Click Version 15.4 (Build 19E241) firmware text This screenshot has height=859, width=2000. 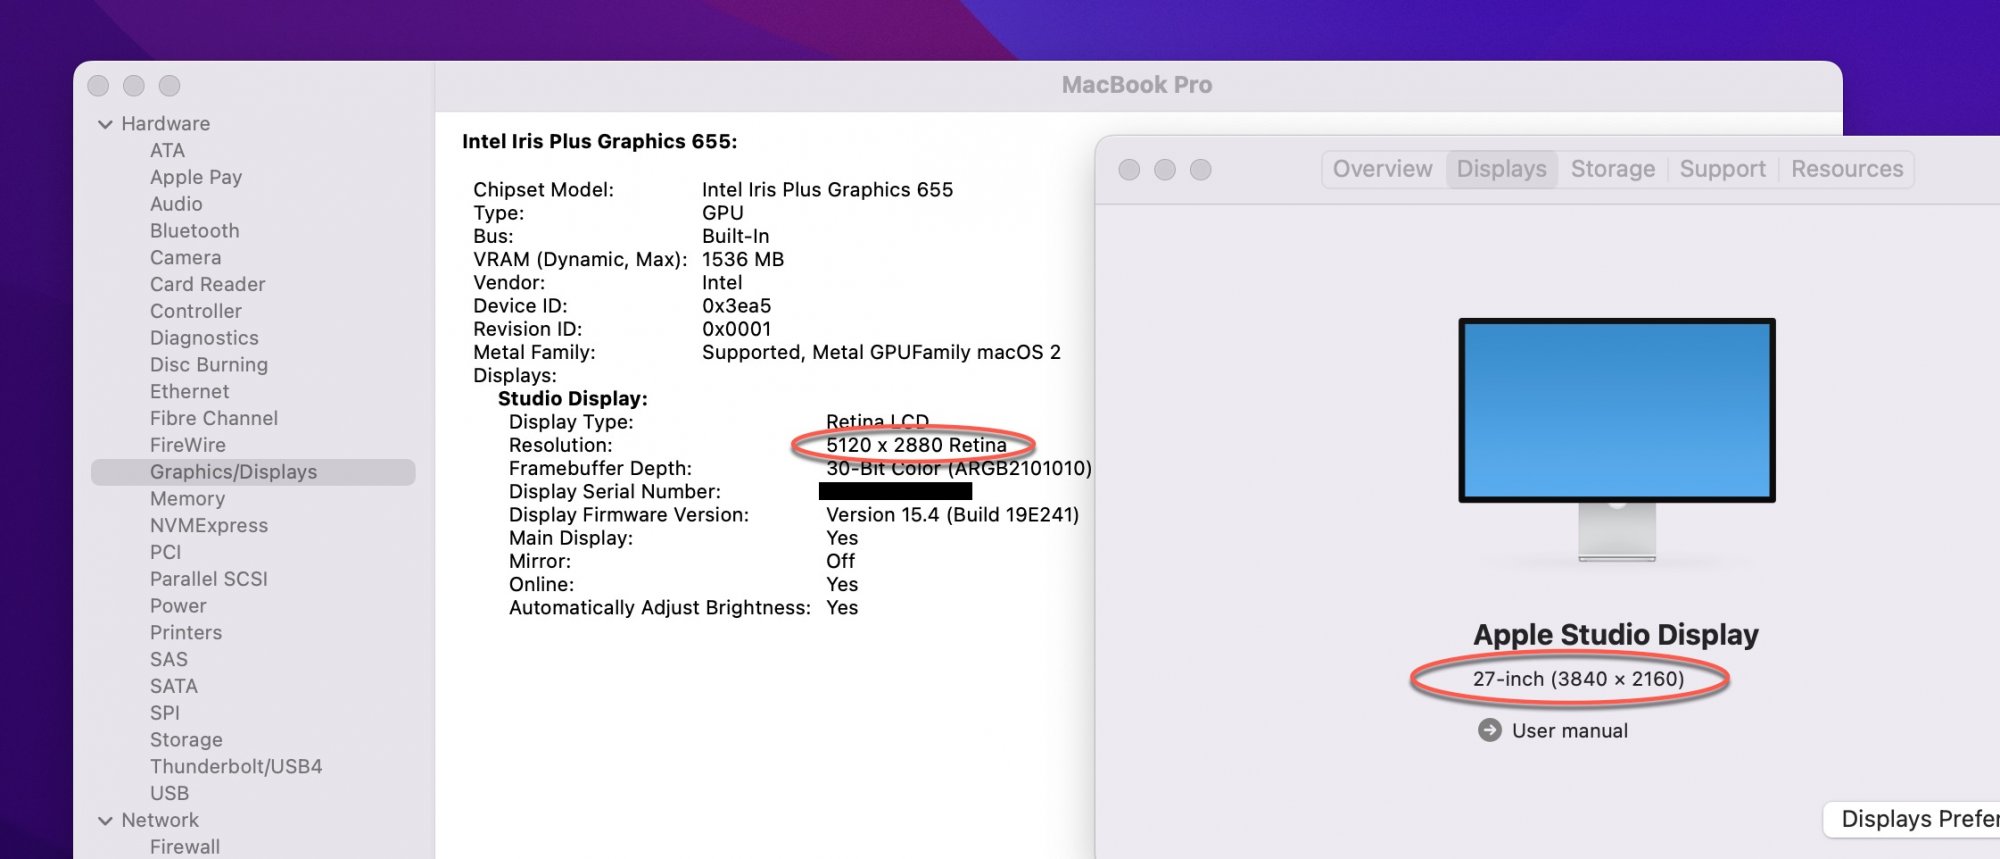[x=952, y=515]
